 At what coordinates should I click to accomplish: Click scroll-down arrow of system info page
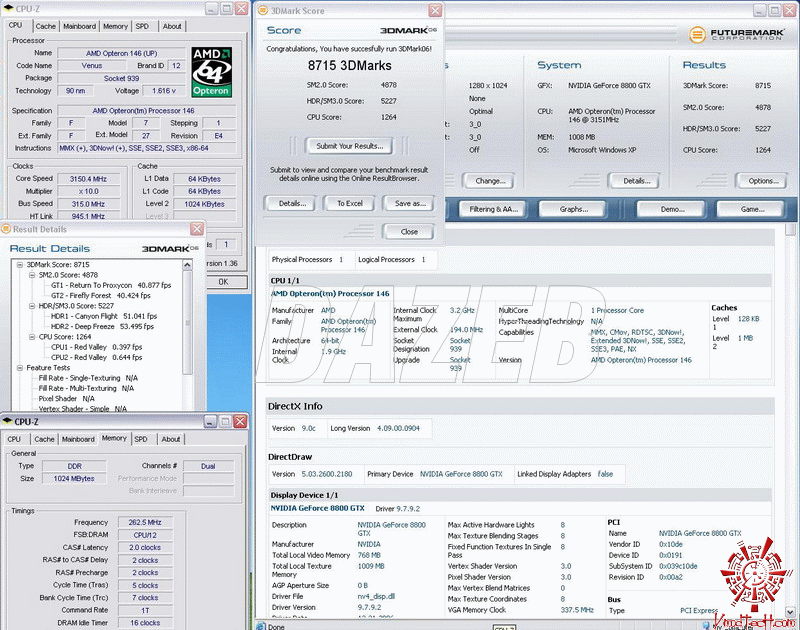790,612
